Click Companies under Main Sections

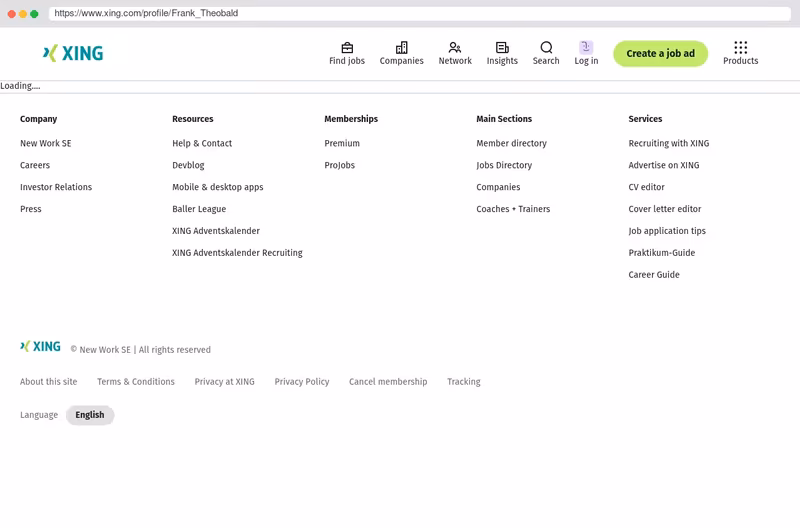[498, 187]
